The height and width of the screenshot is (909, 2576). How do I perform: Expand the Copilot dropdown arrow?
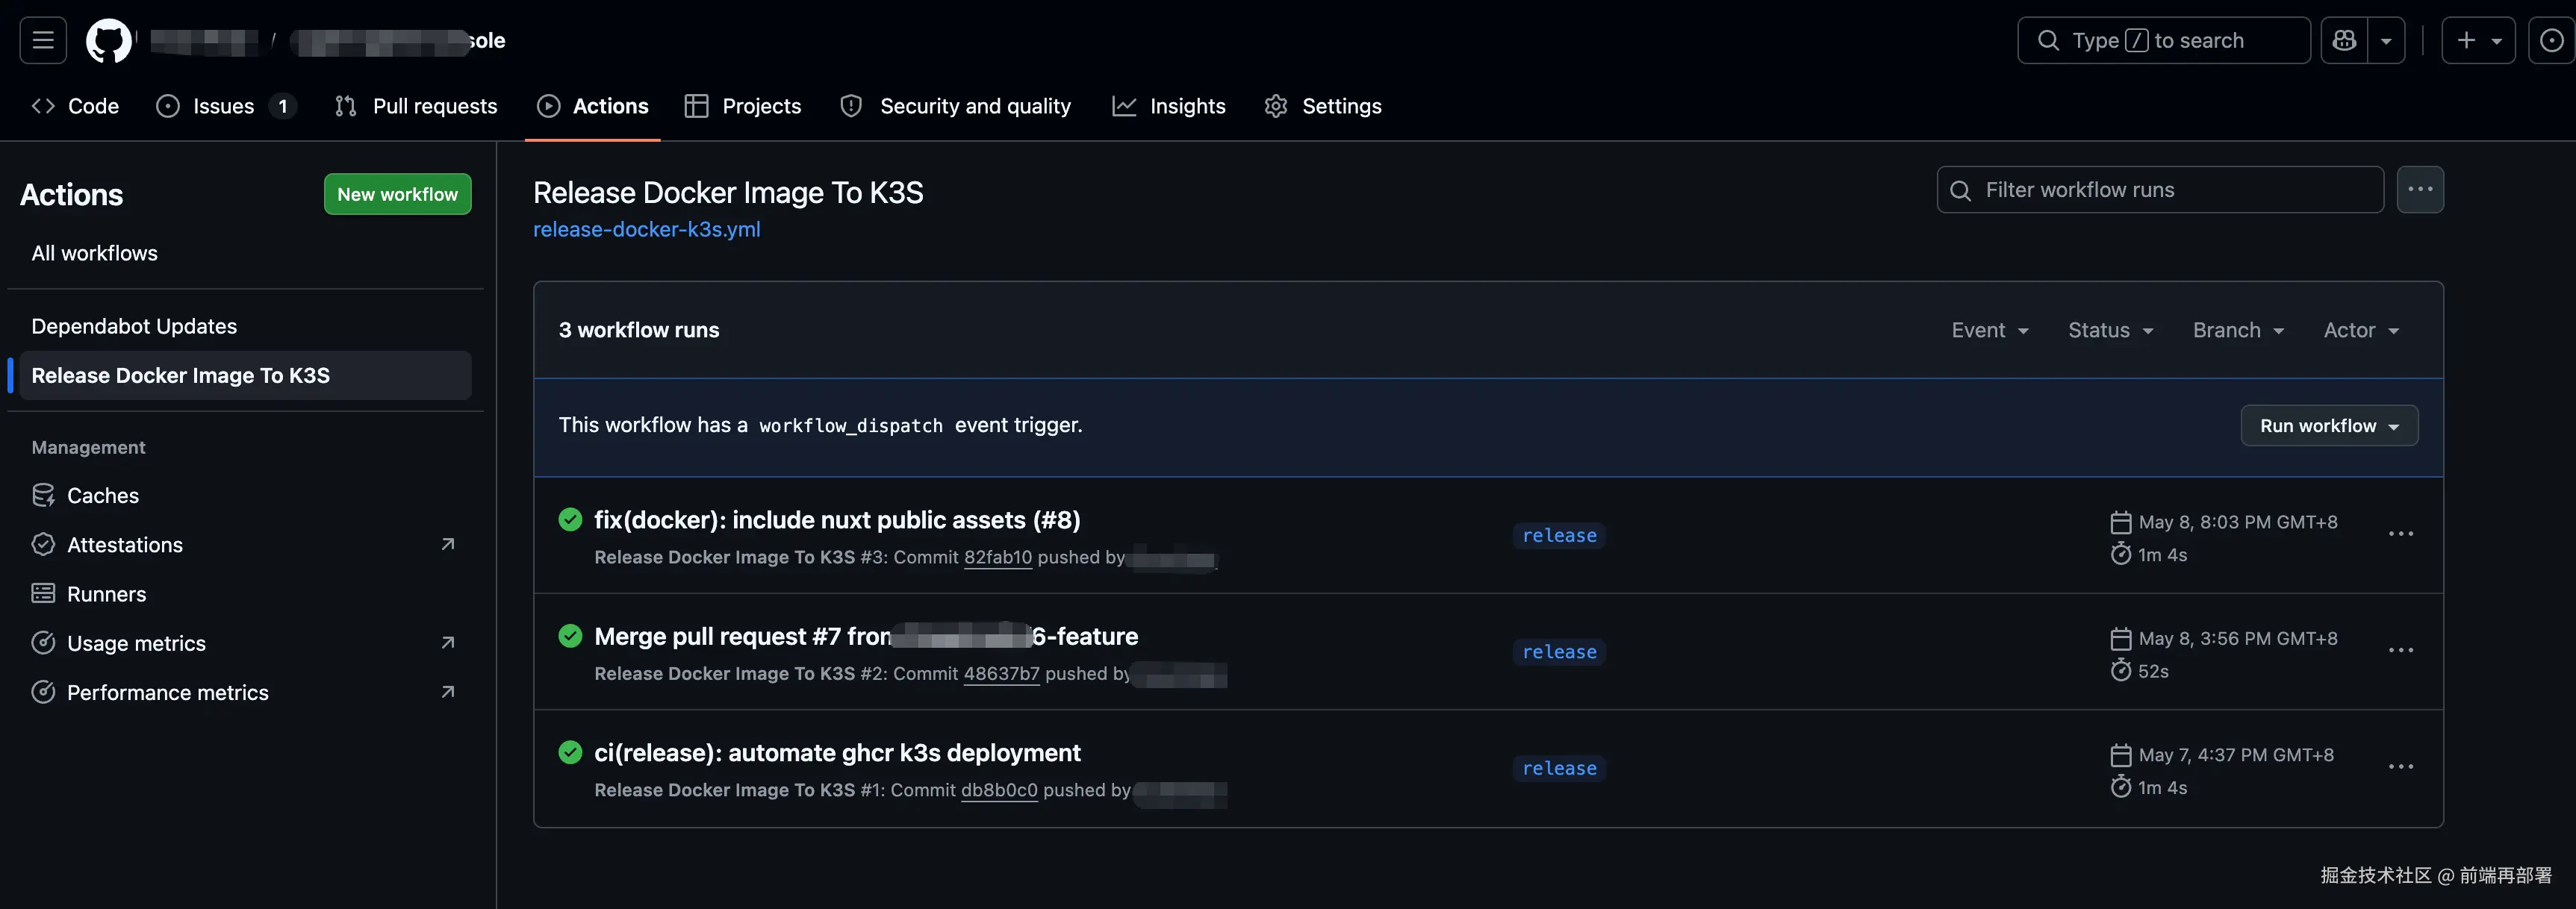2386,40
